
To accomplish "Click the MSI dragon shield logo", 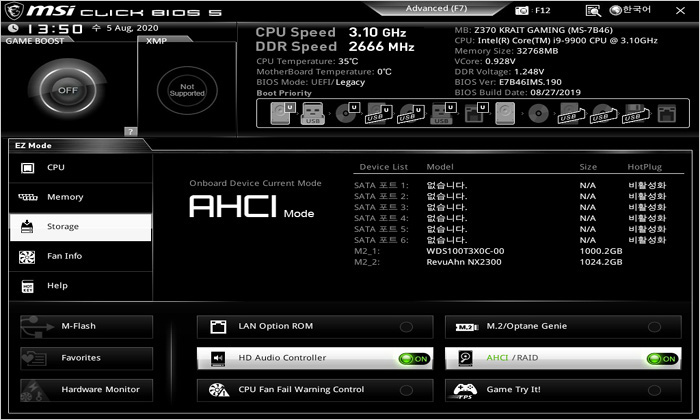I will click(13, 11).
